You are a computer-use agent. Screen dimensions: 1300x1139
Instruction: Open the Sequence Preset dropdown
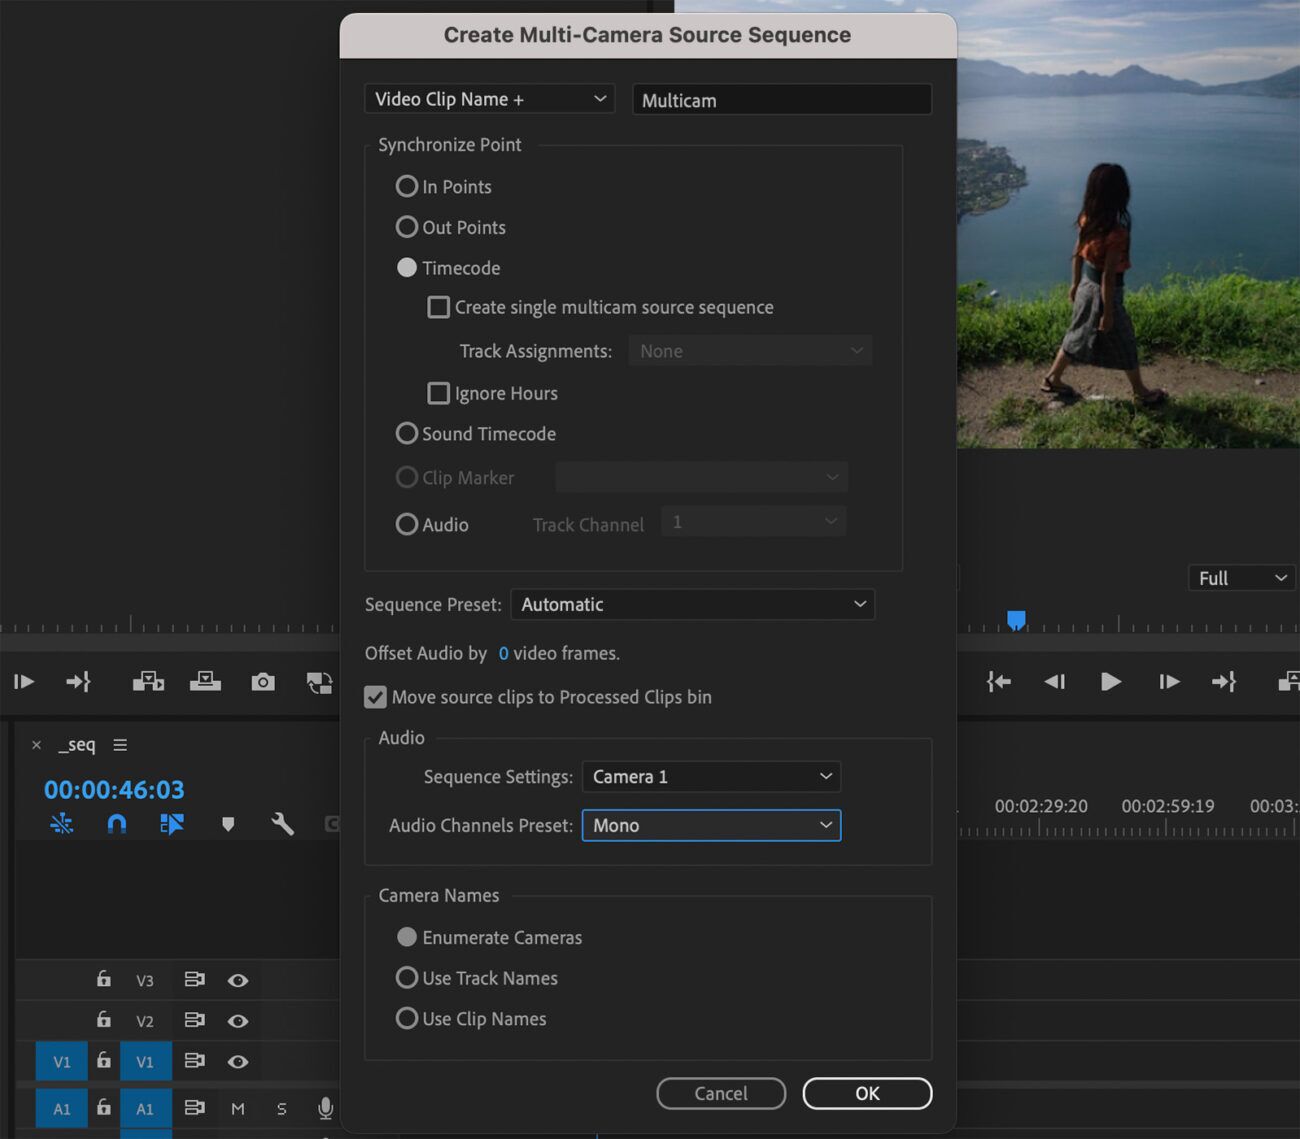pyautogui.click(x=693, y=604)
